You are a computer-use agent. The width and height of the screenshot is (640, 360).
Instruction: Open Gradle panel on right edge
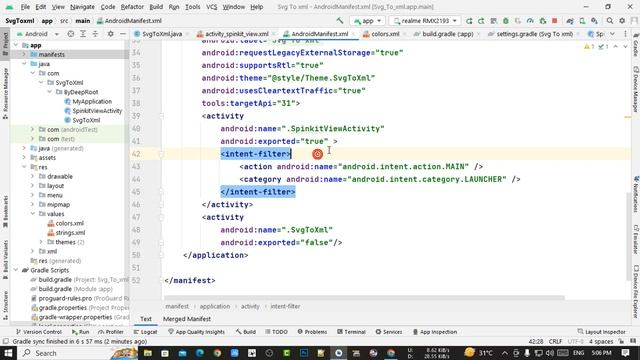coord(636,45)
